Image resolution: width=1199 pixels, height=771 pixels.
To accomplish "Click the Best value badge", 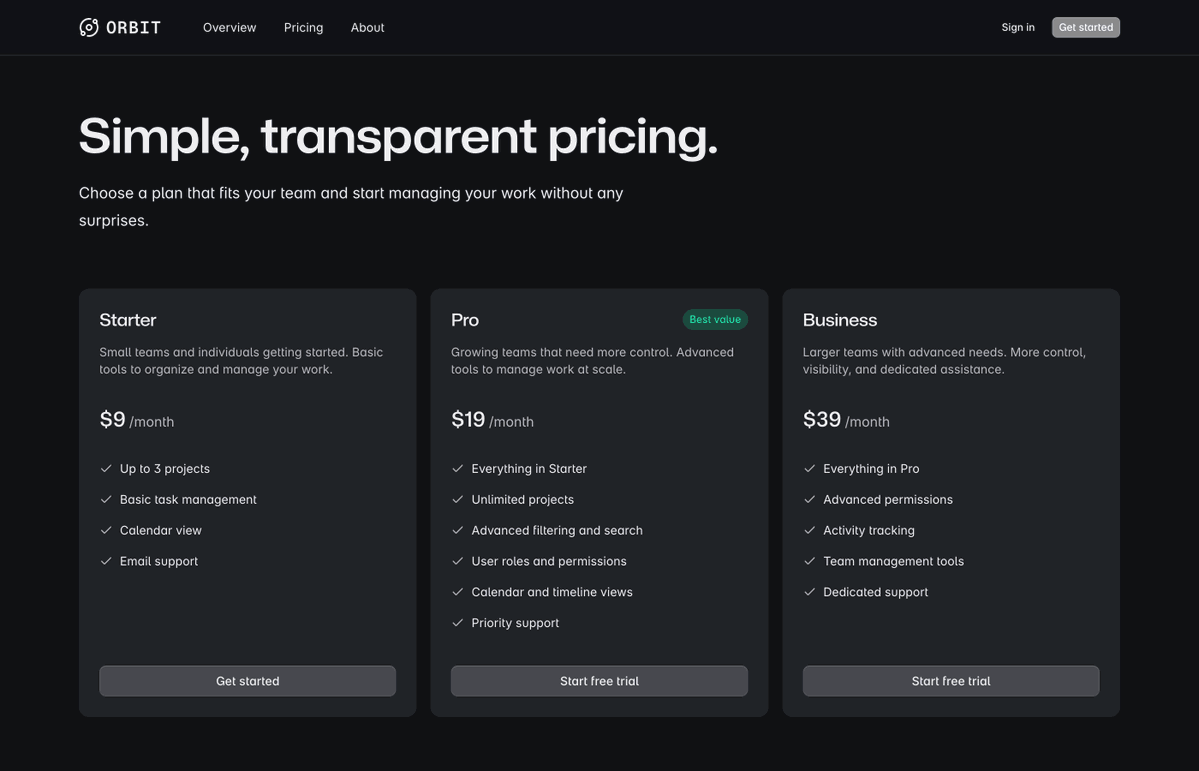I will [x=715, y=320].
